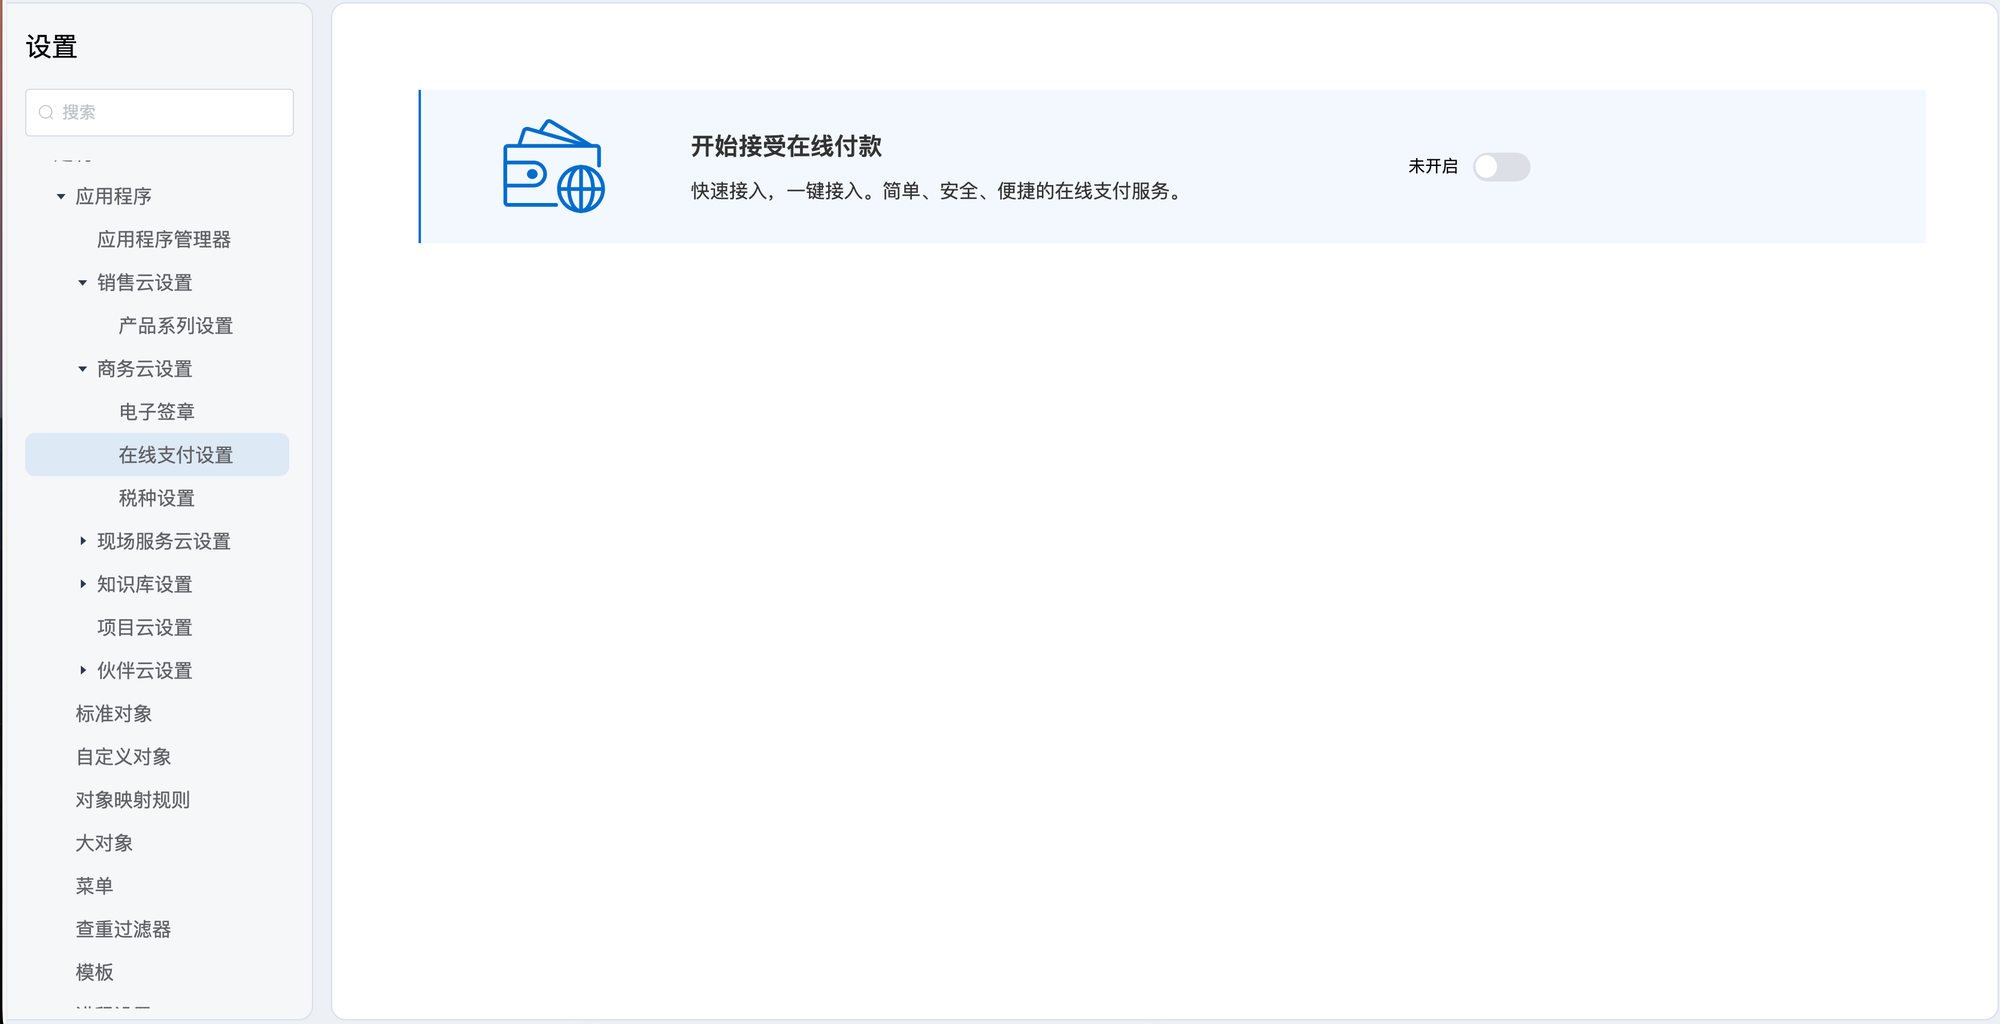
Task: Click the wallet globe payment icon
Action: [x=553, y=166]
